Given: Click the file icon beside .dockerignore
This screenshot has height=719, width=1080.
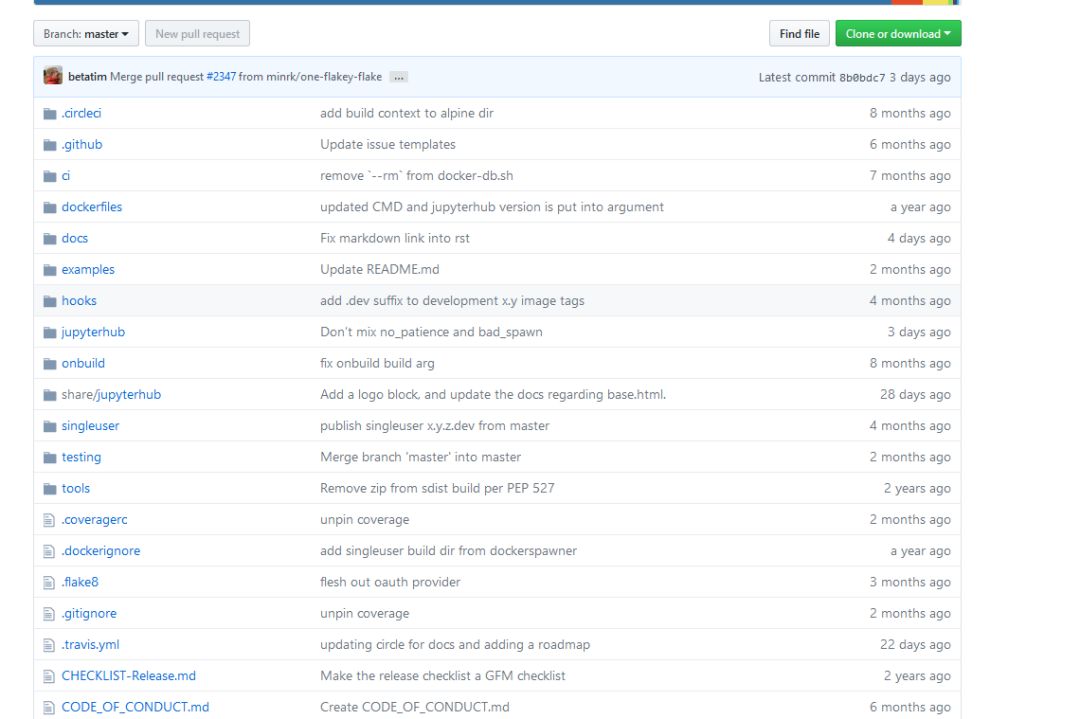Looking at the screenshot, I should (49, 551).
